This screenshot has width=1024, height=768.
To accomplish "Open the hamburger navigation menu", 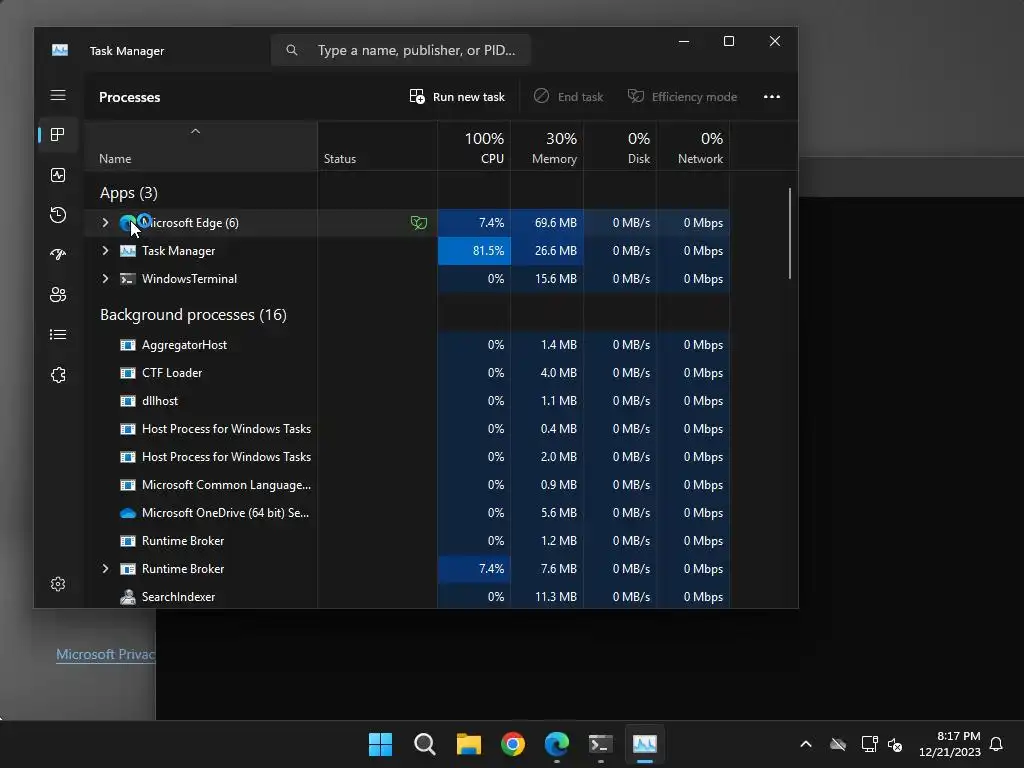I will tap(57, 95).
